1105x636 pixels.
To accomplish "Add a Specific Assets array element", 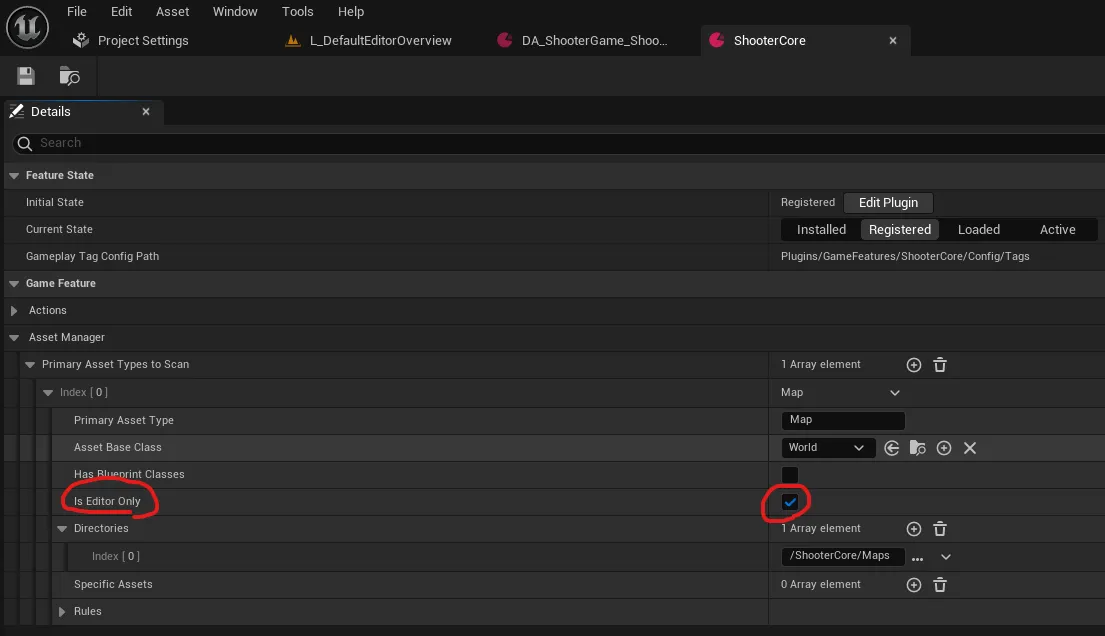I will pyautogui.click(x=914, y=585).
